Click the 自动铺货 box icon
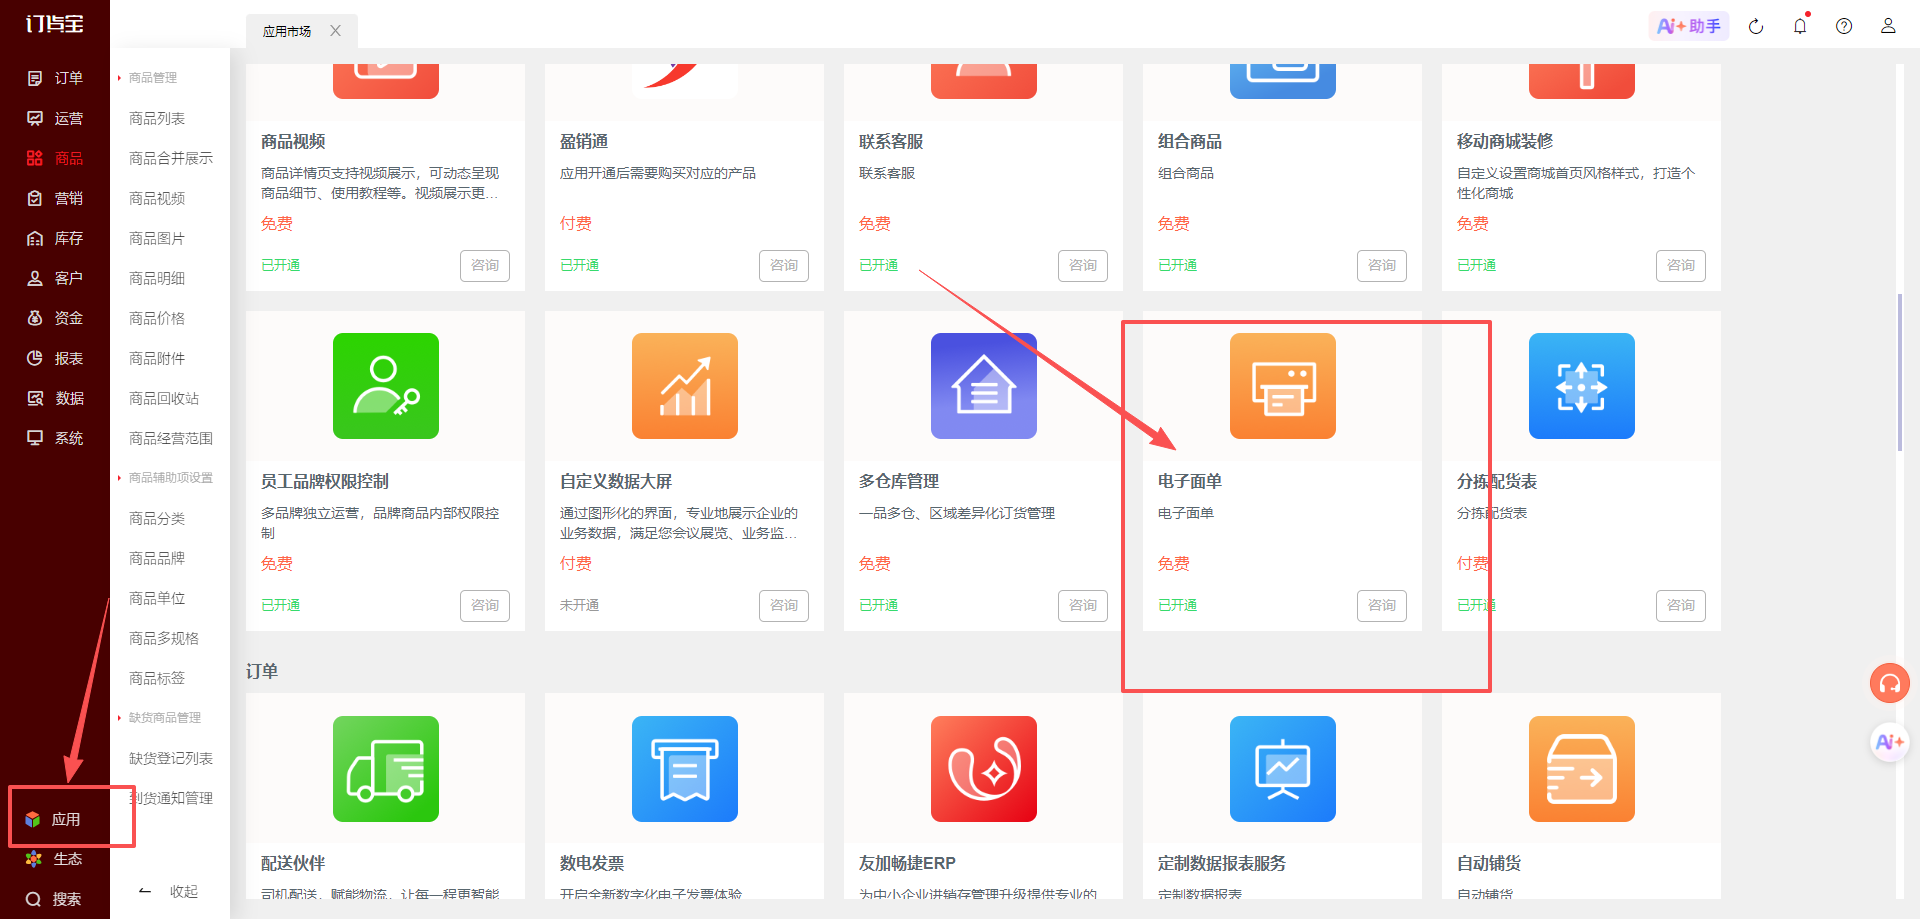Image resolution: width=1920 pixels, height=919 pixels. [1582, 769]
